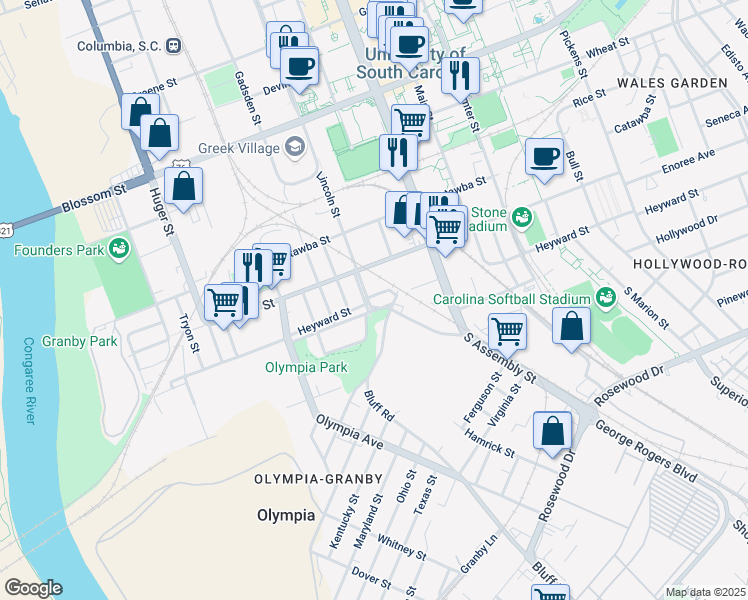Click the Tryon St label
This screenshot has width=748, height=600.
click(189, 333)
